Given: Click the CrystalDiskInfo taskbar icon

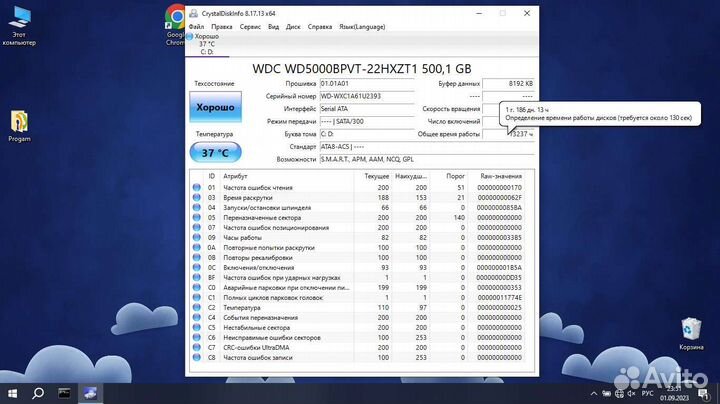Looking at the screenshot, I should pyautogui.click(x=90, y=393).
